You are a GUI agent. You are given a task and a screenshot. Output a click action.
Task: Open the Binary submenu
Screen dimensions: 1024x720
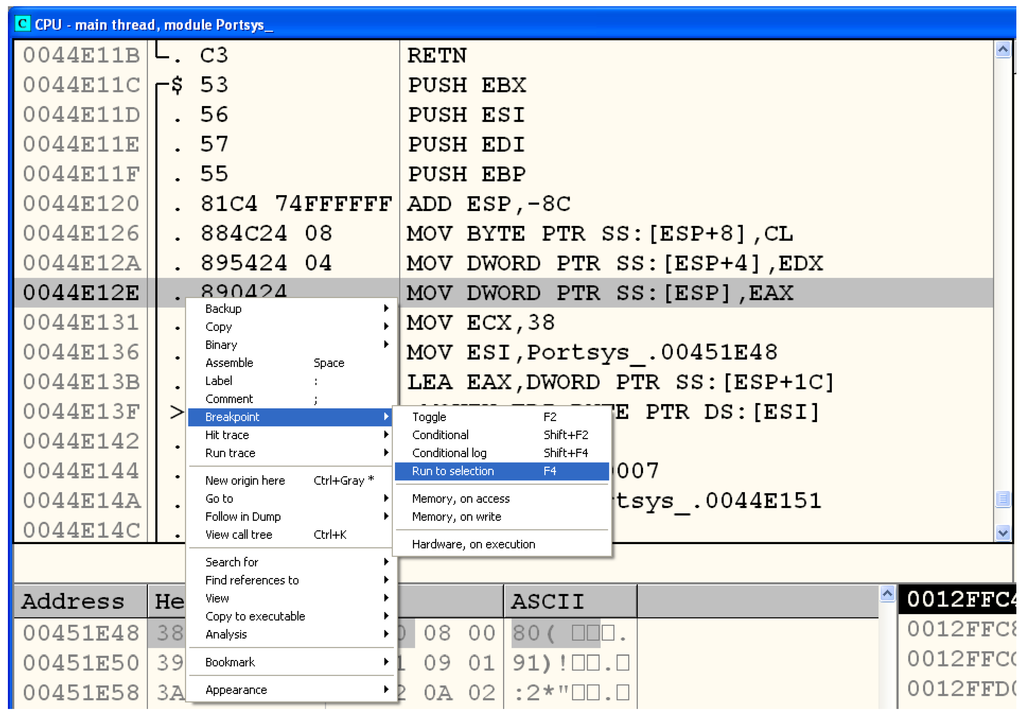pos(221,345)
